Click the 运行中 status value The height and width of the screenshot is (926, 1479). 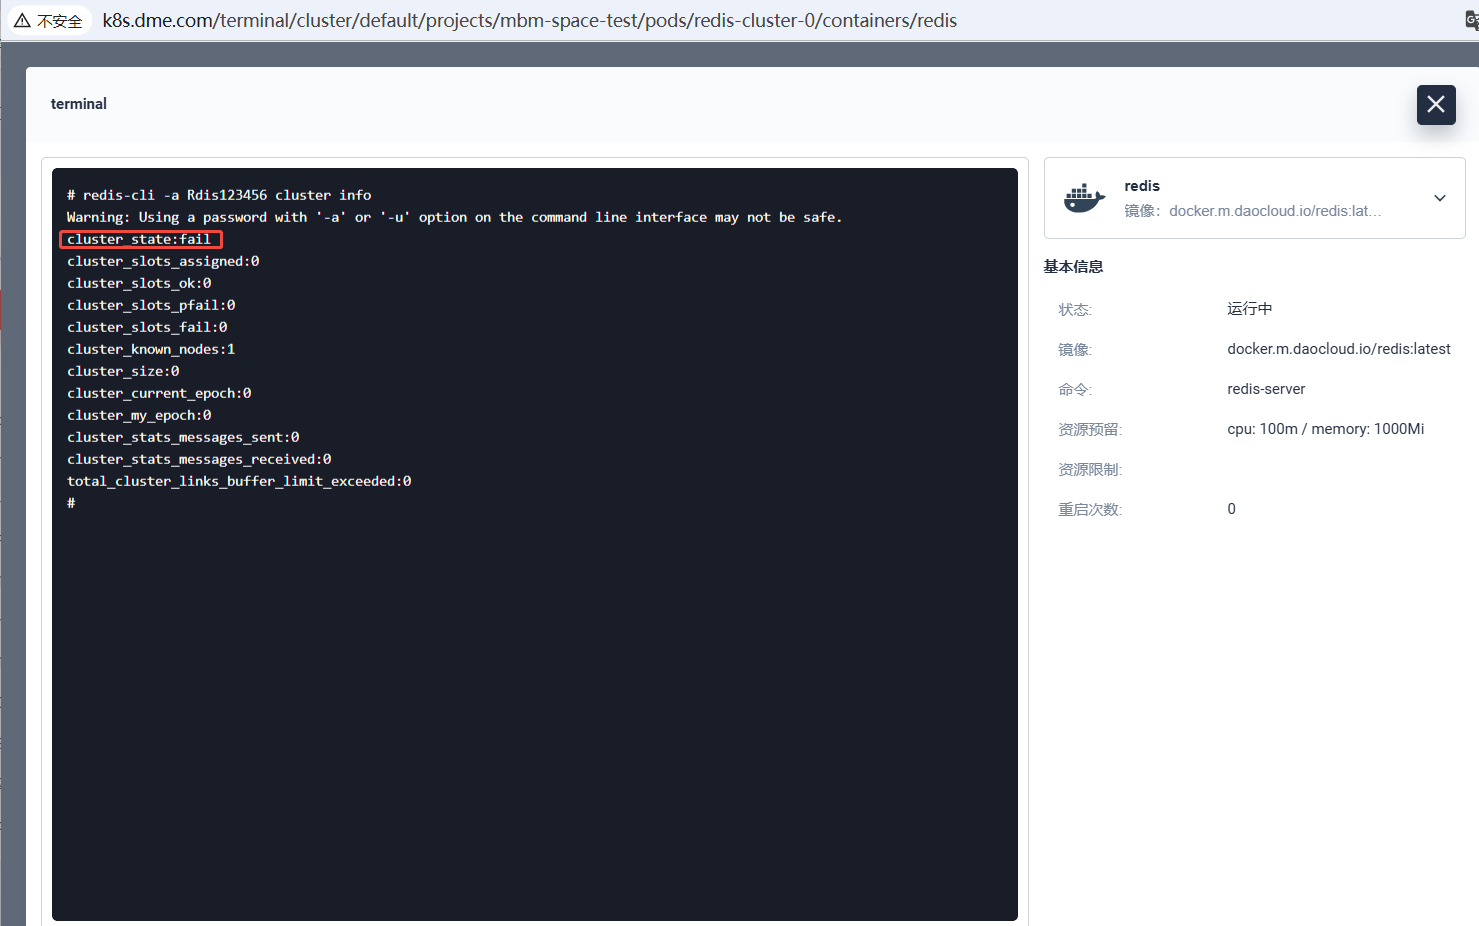pos(1249,309)
